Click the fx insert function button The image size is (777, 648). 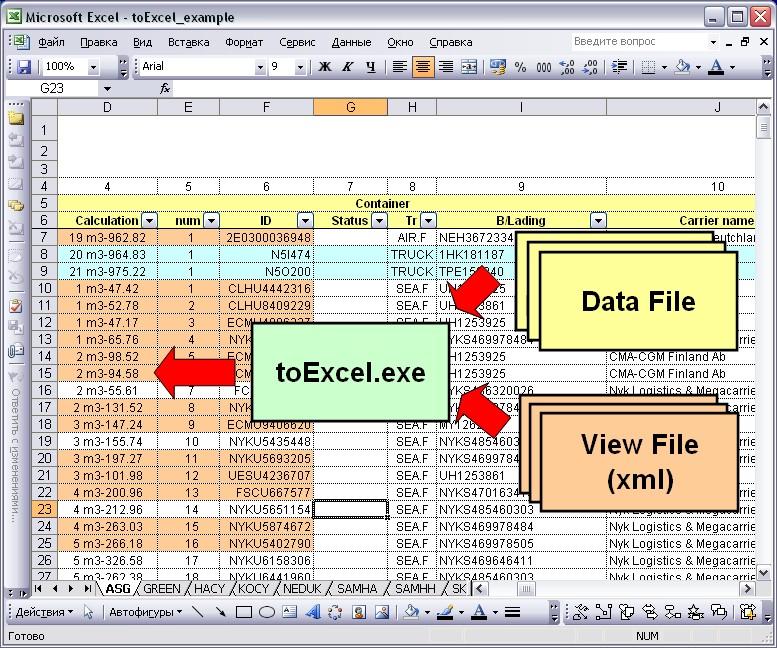pos(165,89)
